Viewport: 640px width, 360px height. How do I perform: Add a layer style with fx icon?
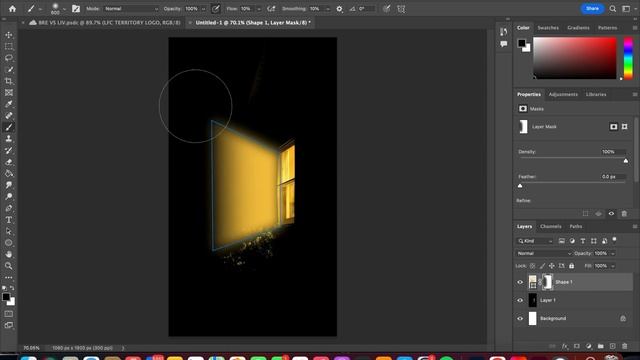(x=564, y=346)
